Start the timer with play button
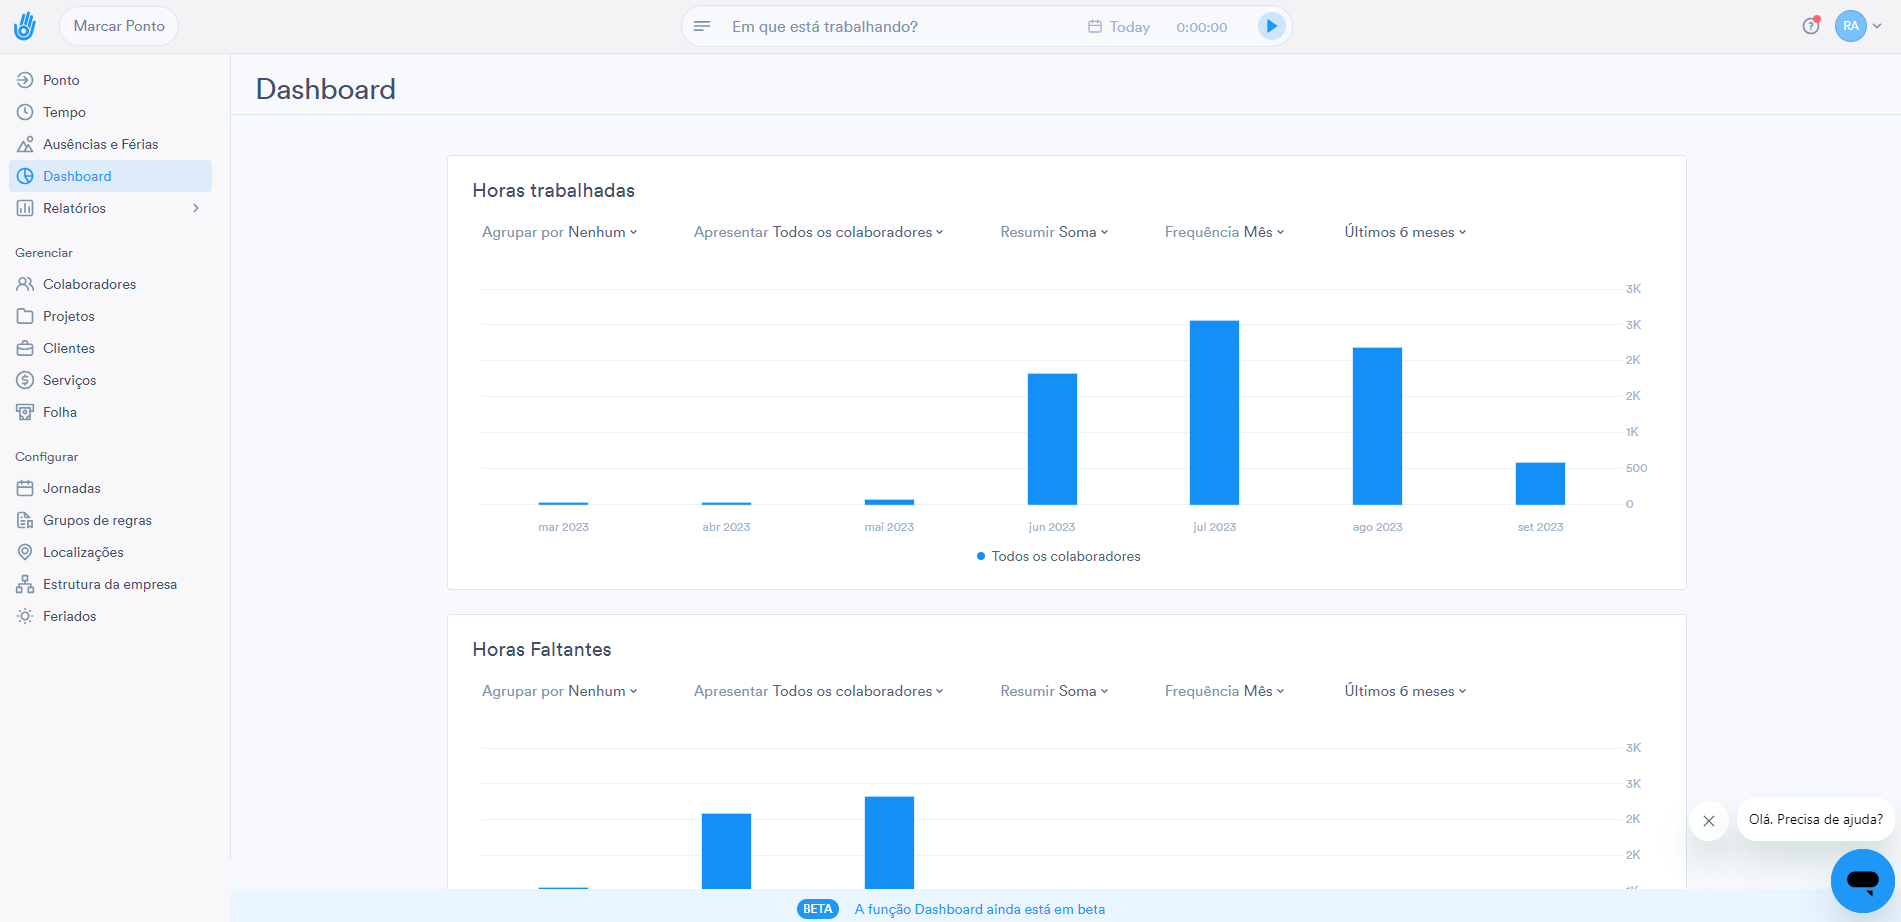Screen dimensions: 1901x922 pos(1270,26)
